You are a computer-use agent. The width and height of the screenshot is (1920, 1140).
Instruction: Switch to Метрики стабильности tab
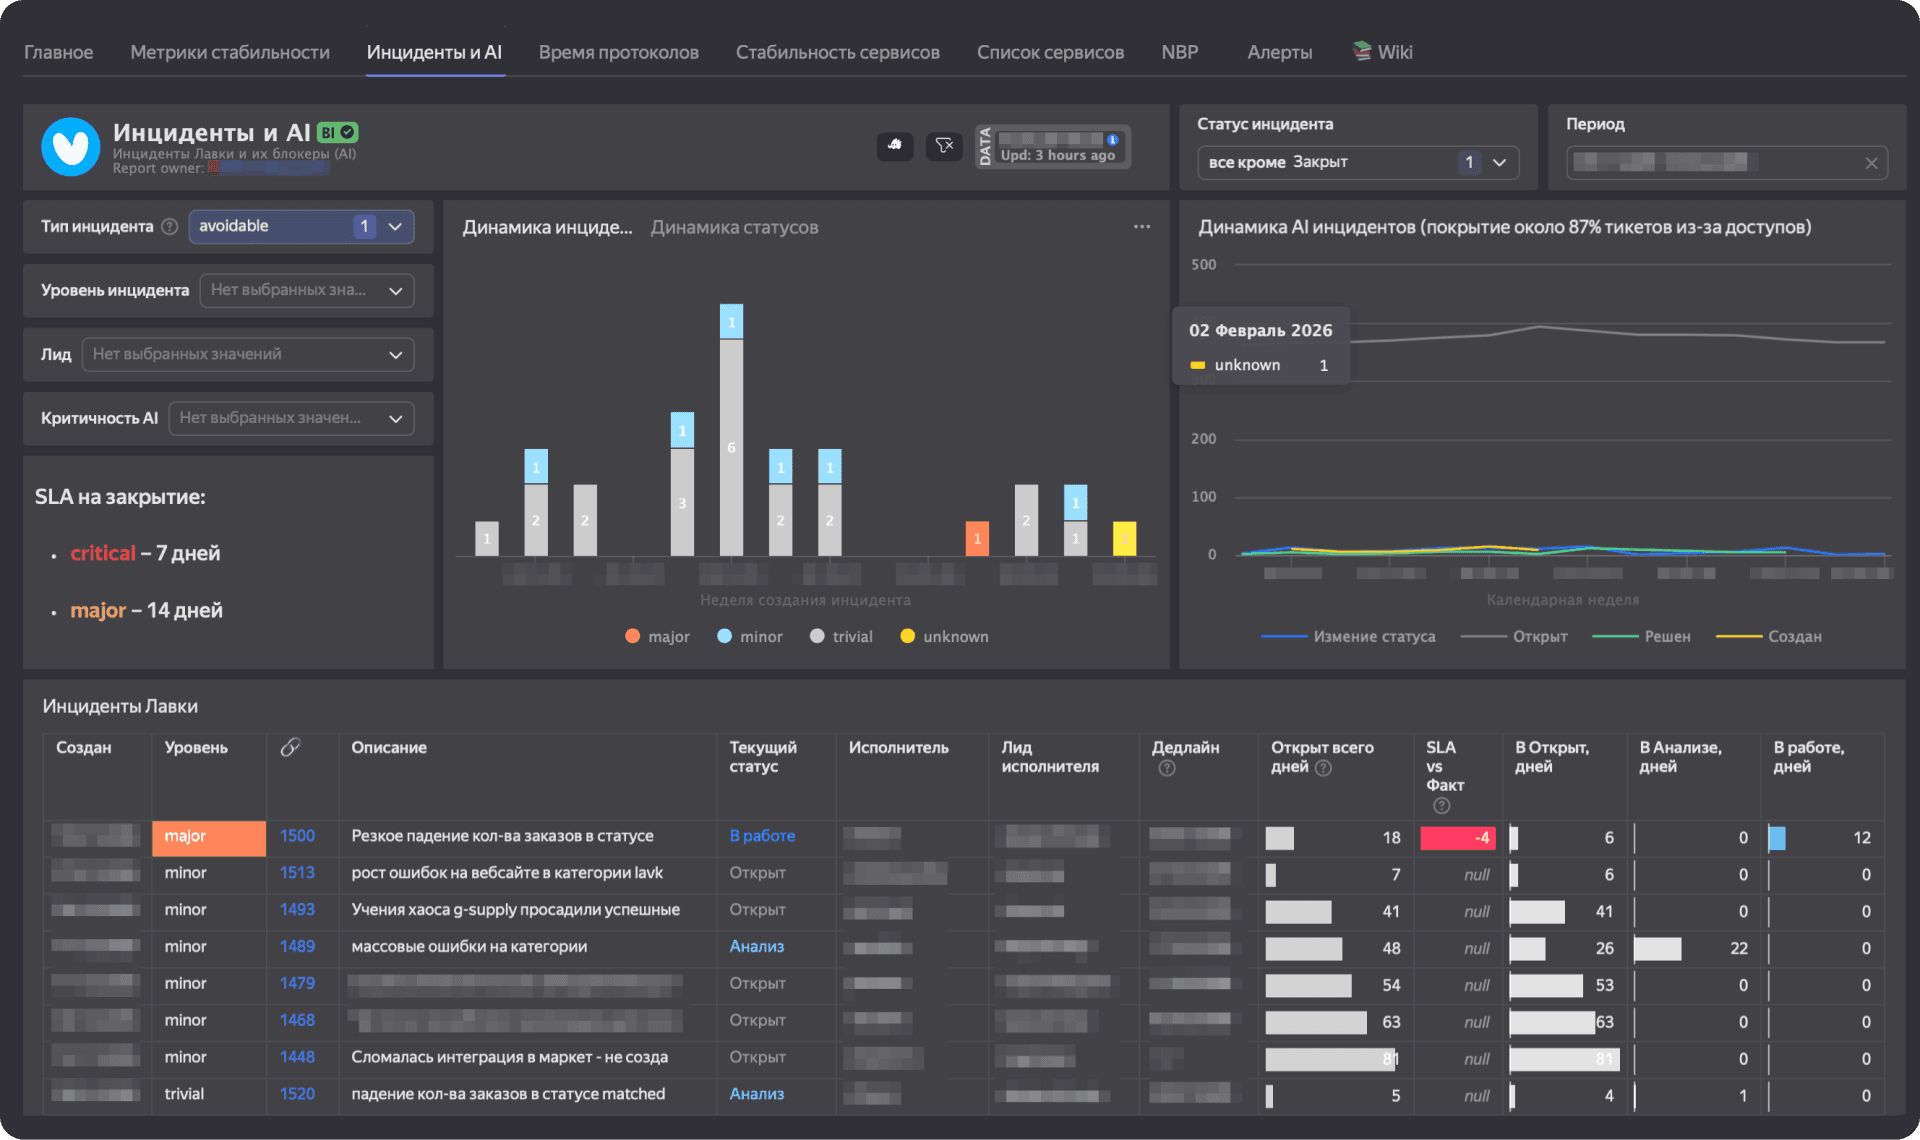[x=229, y=52]
